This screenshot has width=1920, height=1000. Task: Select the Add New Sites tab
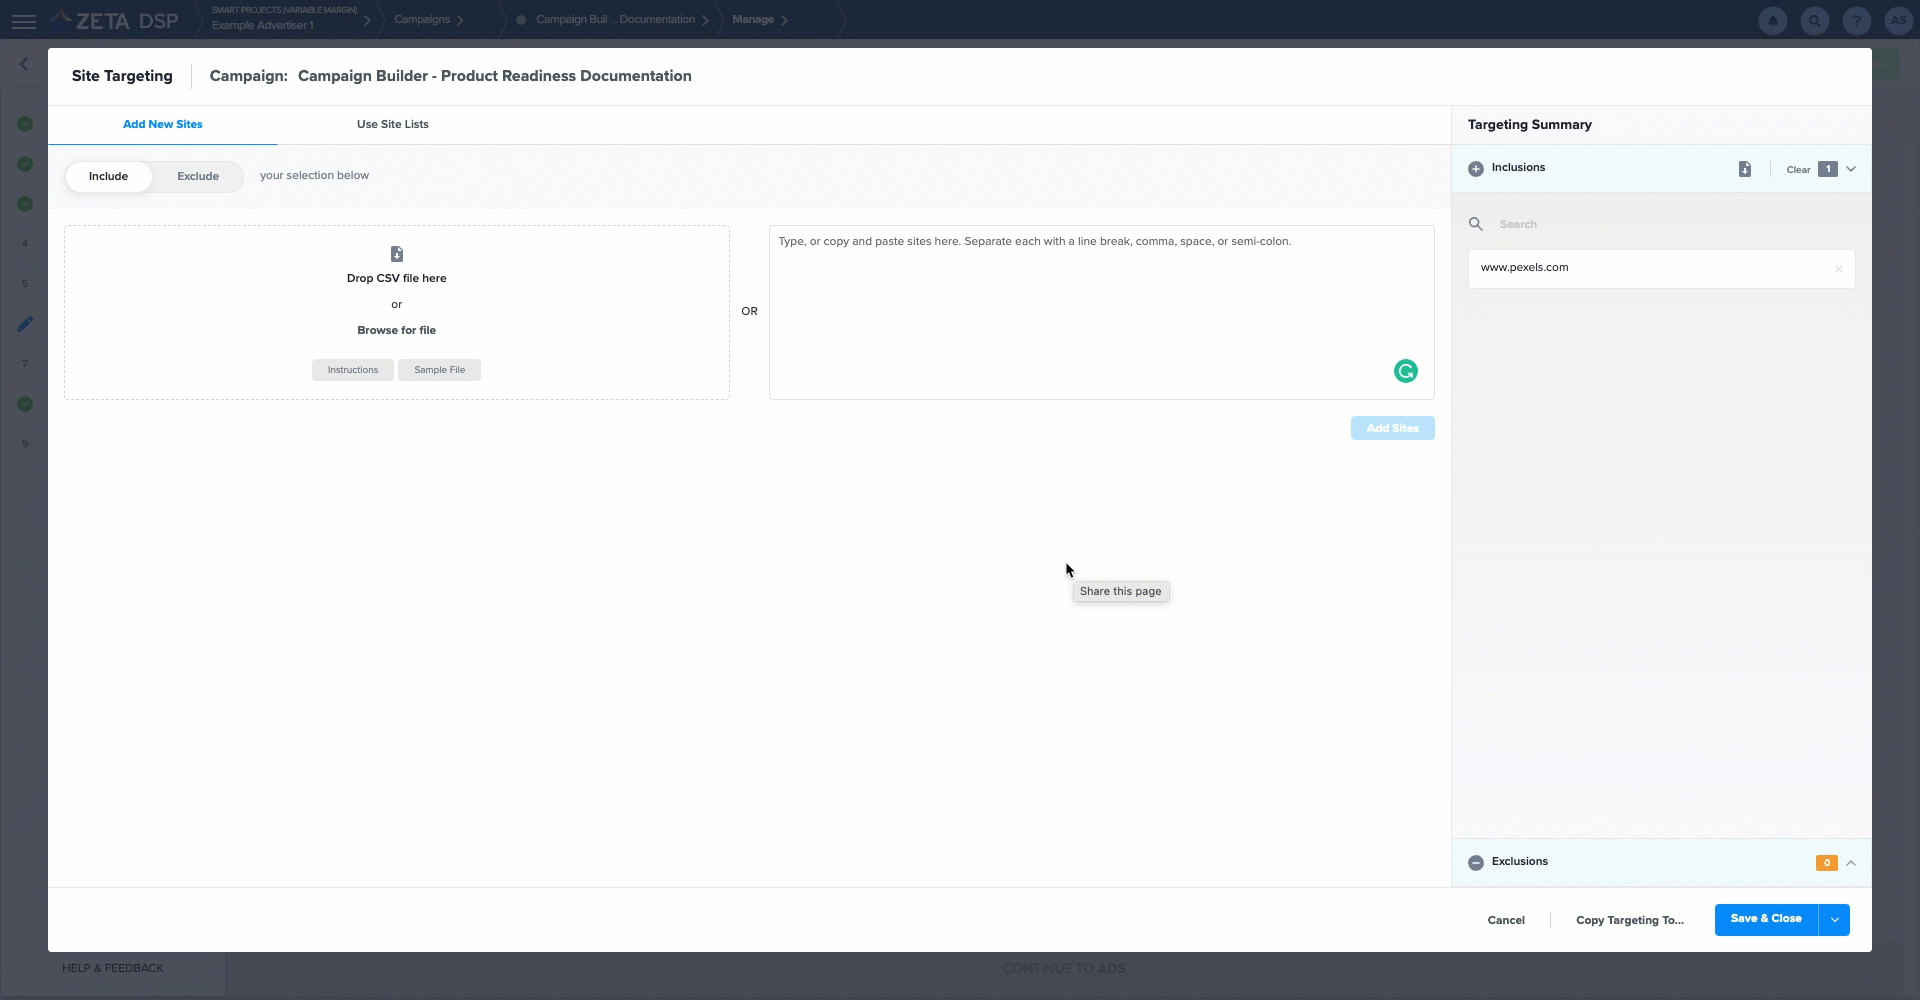pyautogui.click(x=162, y=124)
